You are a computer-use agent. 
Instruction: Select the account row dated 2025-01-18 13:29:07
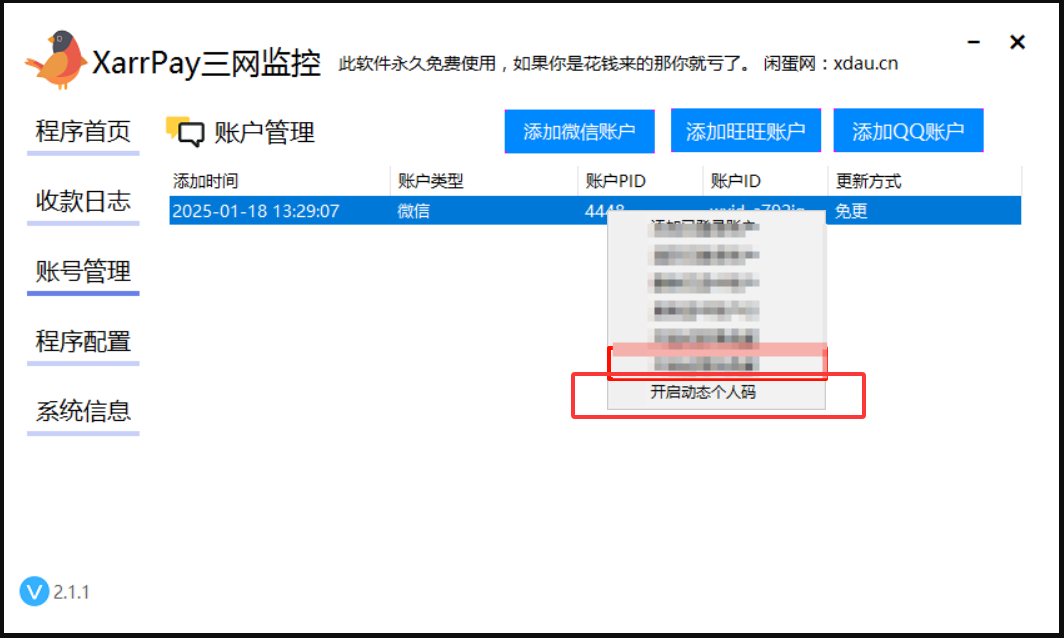pos(256,211)
